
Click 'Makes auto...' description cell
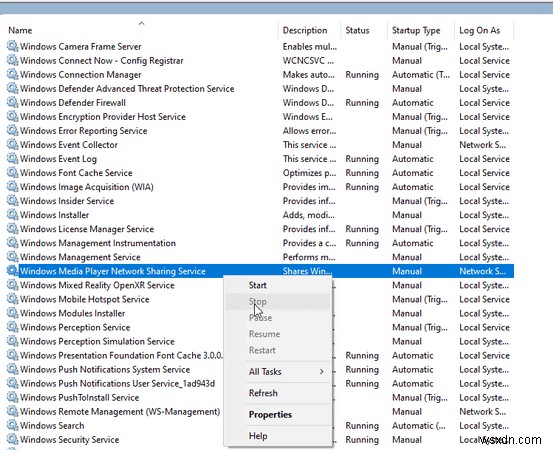point(308,75)
